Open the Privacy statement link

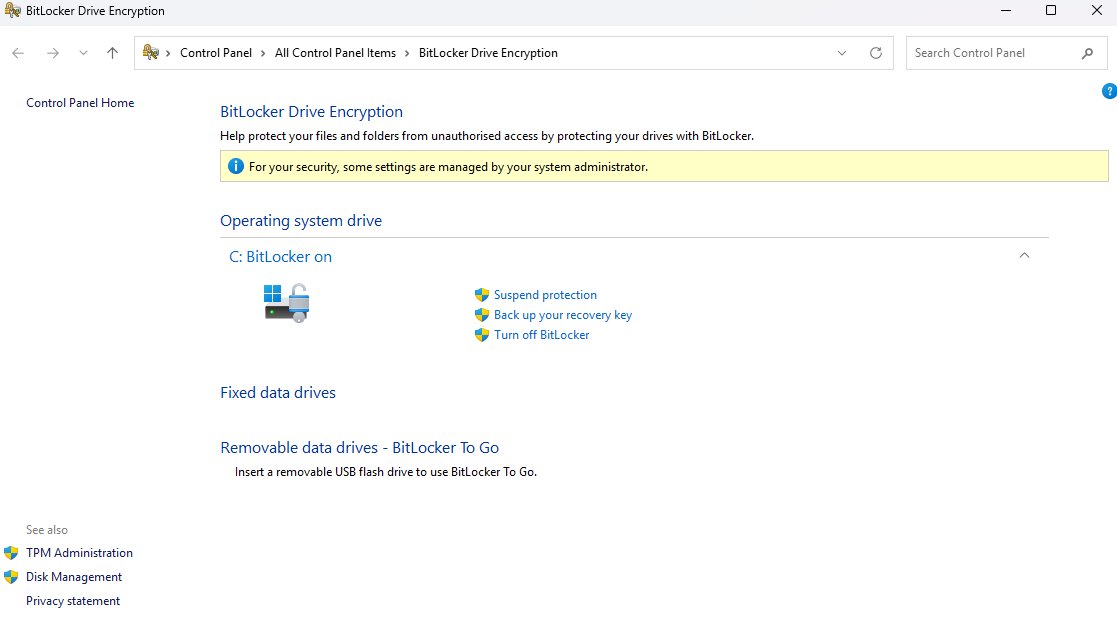(x=73, y=601)
